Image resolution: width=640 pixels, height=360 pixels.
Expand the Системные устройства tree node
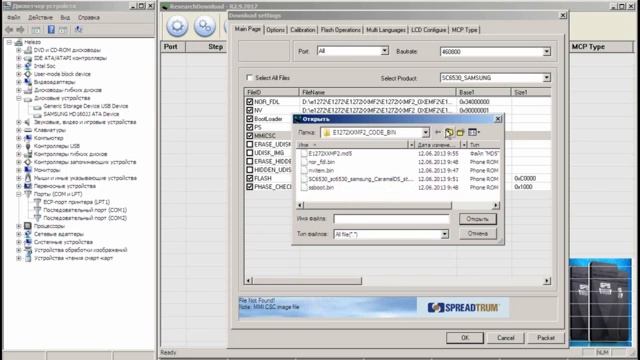pos(19,242)
